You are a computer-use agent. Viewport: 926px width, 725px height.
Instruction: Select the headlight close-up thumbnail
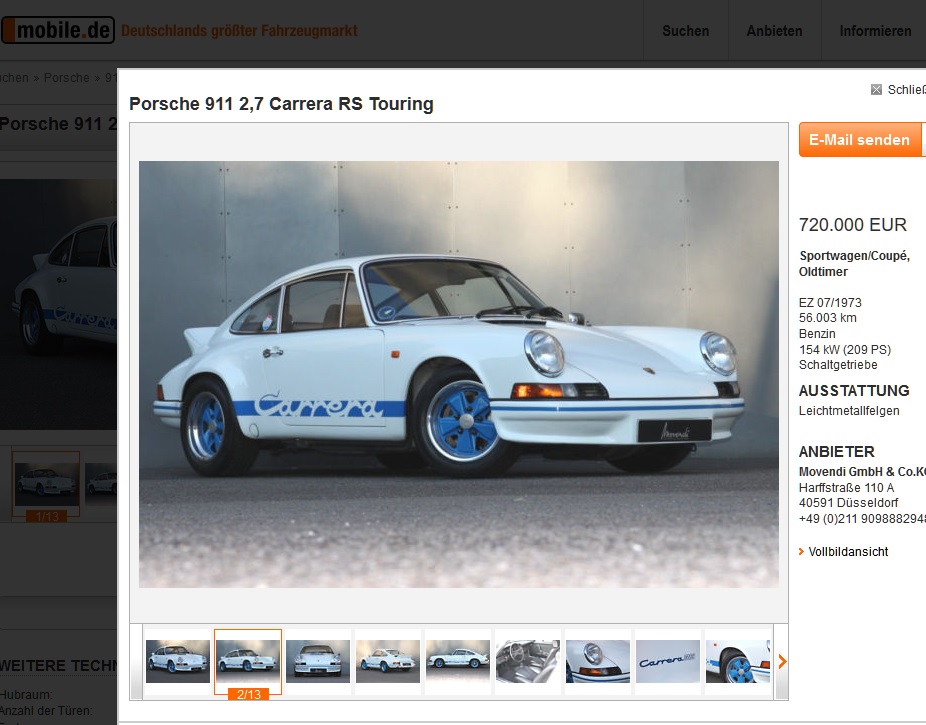click(598, 661)
